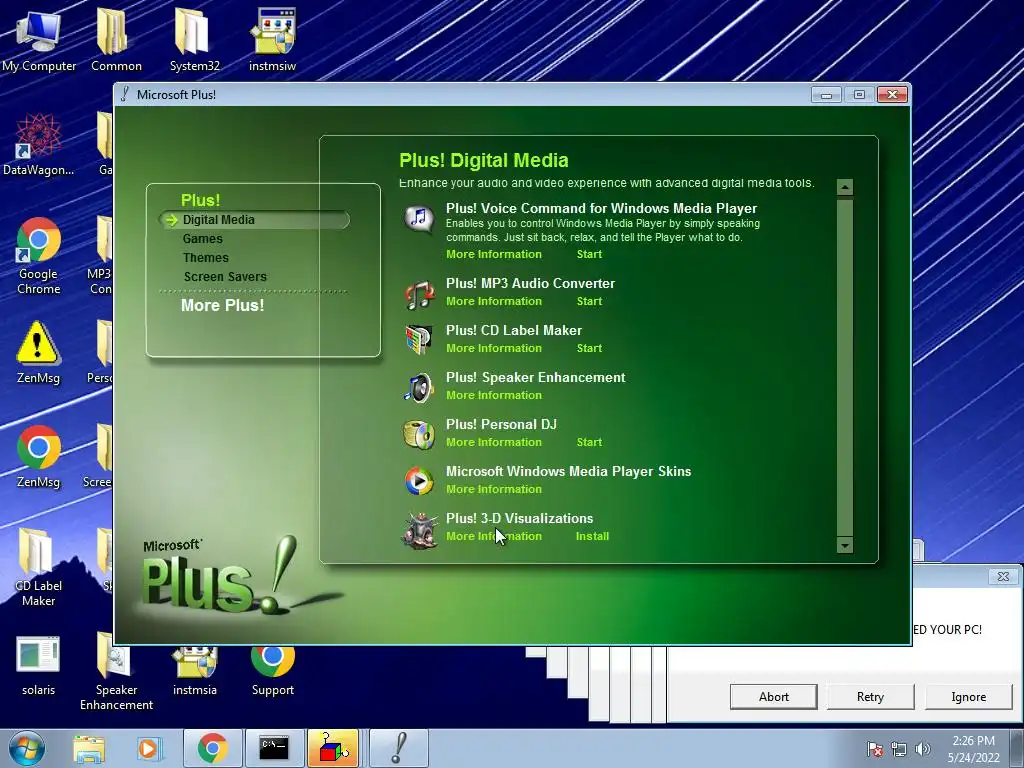The width and height of the screenshot is (1024, 768).
Task: Install Plus! 3-D Visualizations
Action: (592, 536)
